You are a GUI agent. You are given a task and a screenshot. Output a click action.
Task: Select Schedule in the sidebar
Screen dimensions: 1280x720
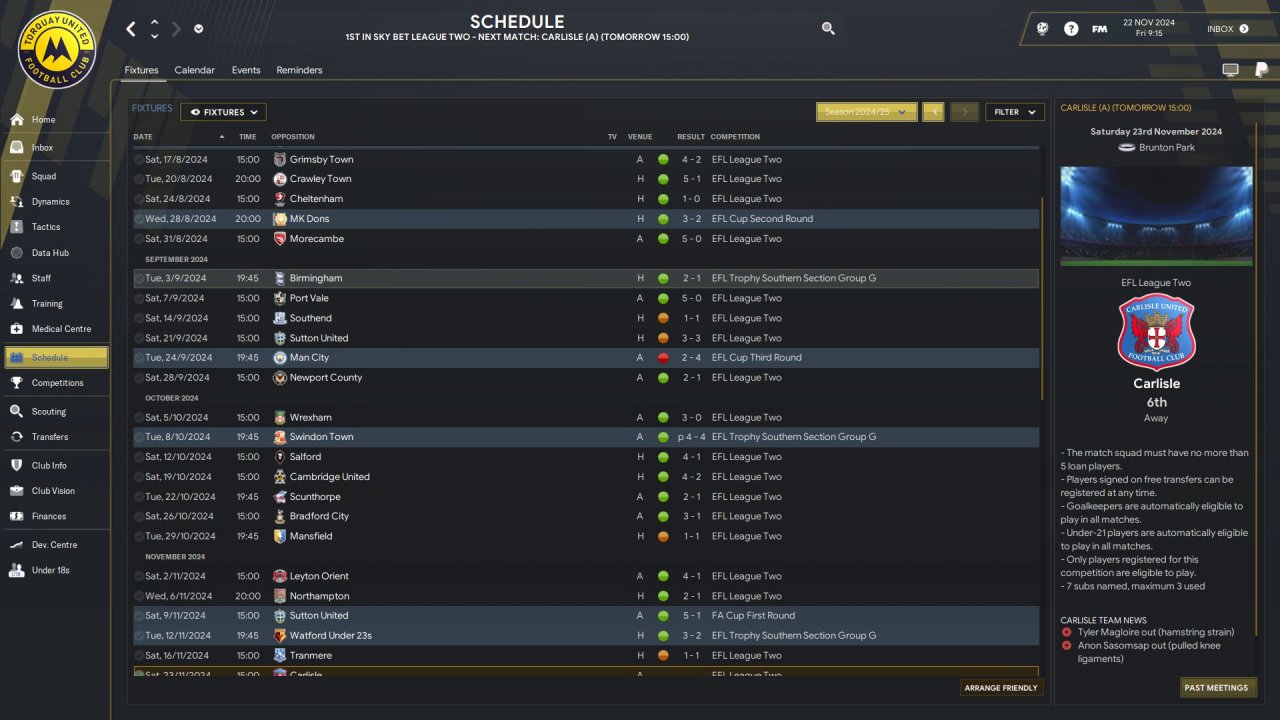click(x=56, y=358)
